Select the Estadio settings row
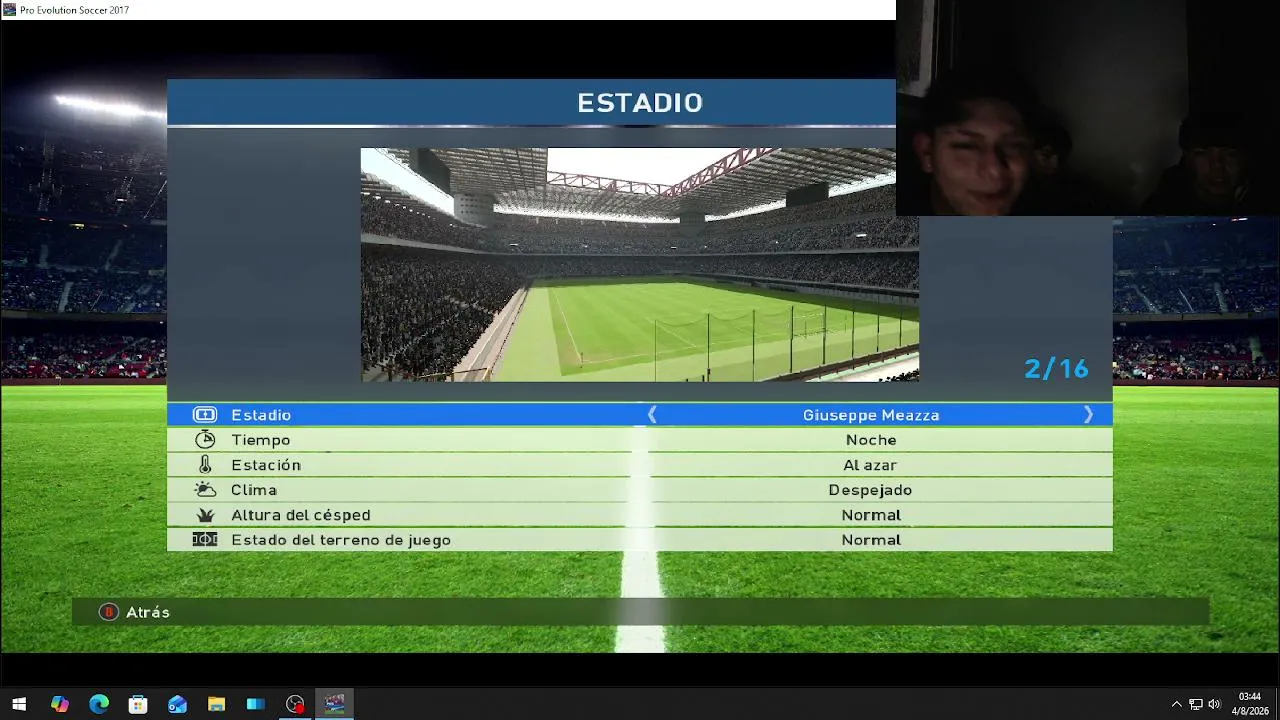The width and height of the screenshot is (1280, 720). tap(640, 415)
